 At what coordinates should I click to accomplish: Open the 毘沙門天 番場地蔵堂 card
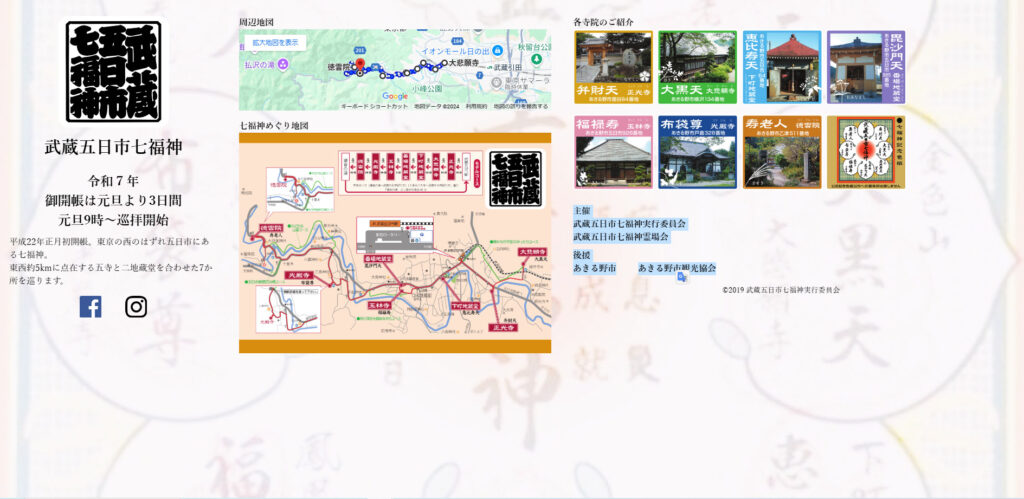866,67
